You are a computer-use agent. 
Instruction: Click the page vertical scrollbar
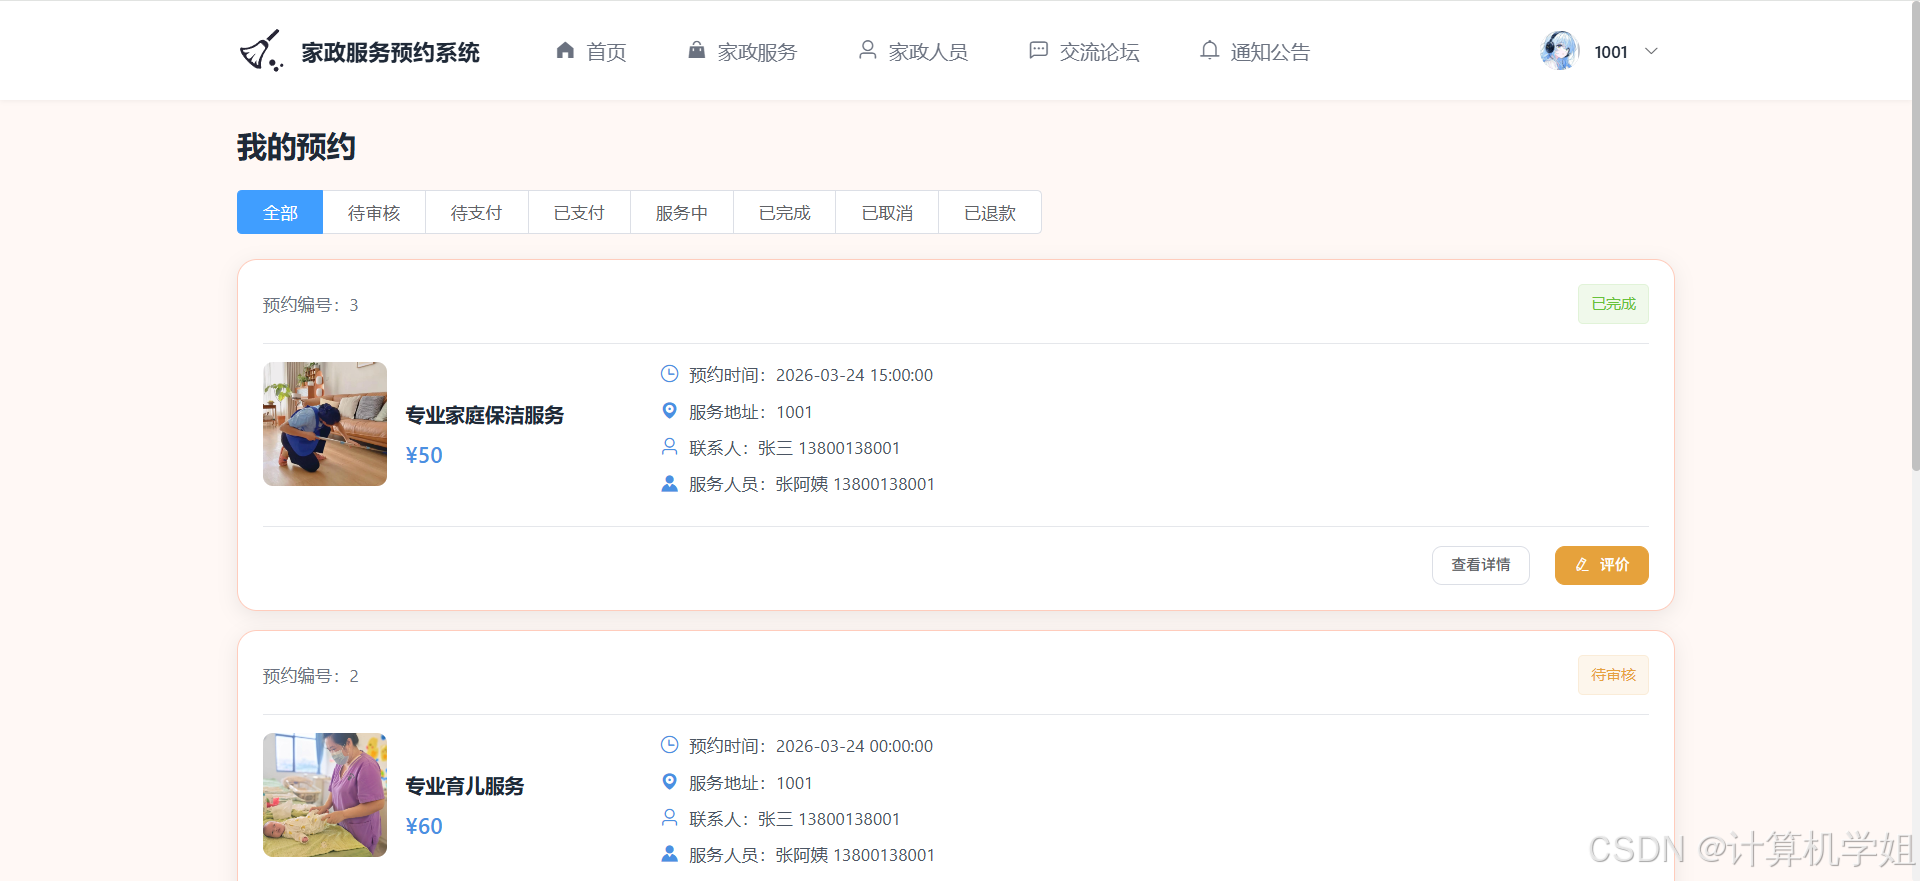pos(1915,235)
